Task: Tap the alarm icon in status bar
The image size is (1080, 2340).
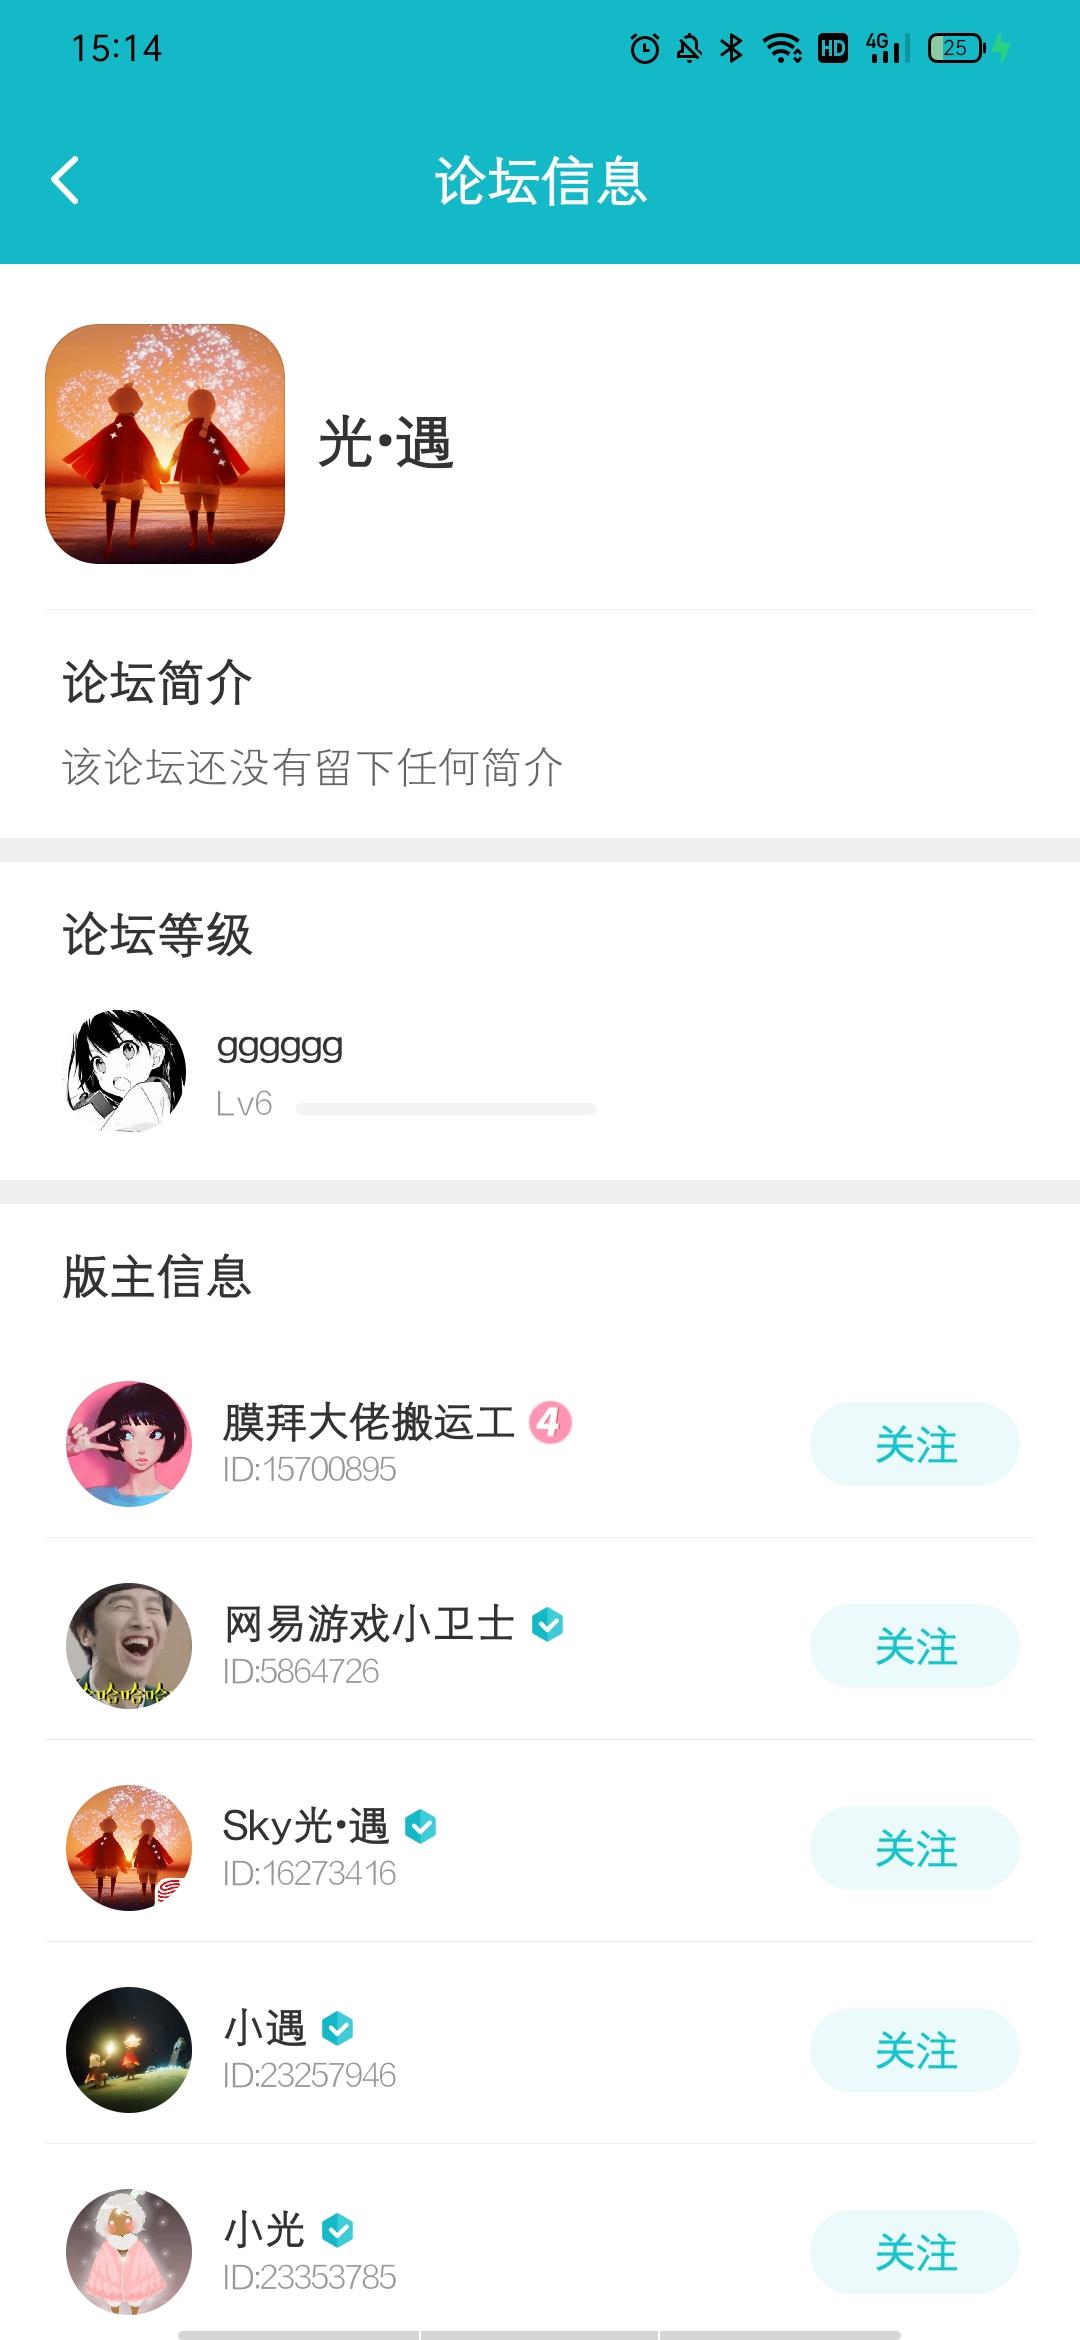Action: click(645, 48)
